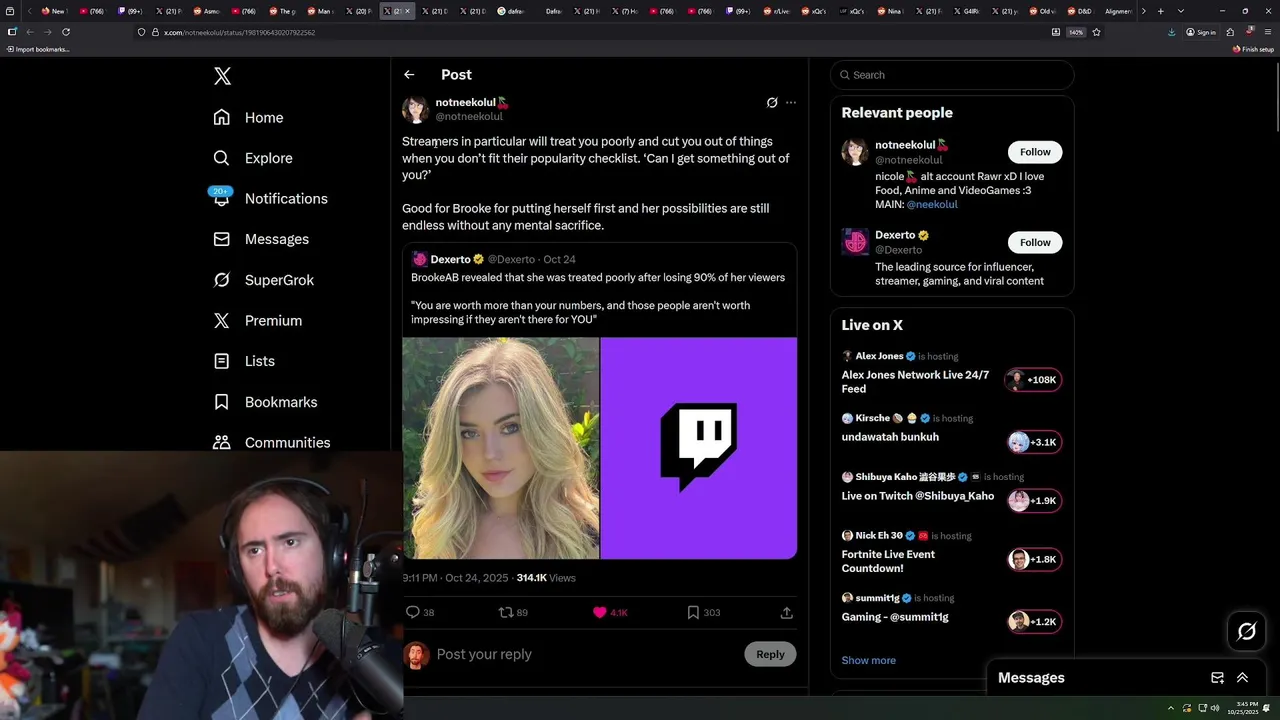
Task: Follow Dexerto in Relevant people
Action: pos(1035,242)
